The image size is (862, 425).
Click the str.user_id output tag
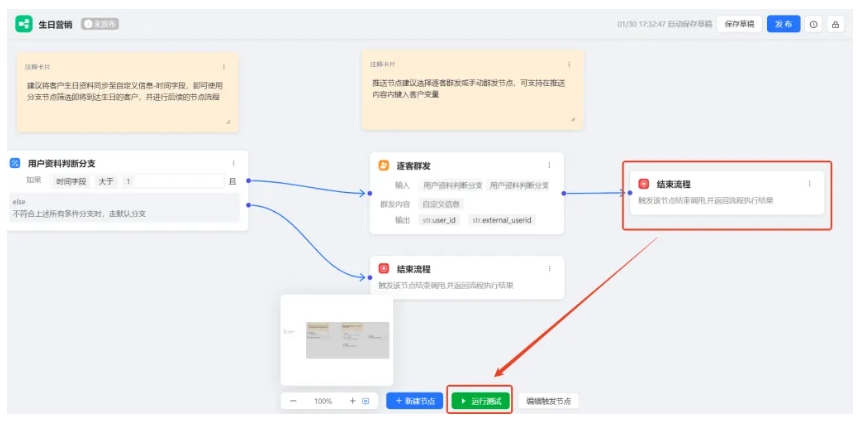[439, 220]
